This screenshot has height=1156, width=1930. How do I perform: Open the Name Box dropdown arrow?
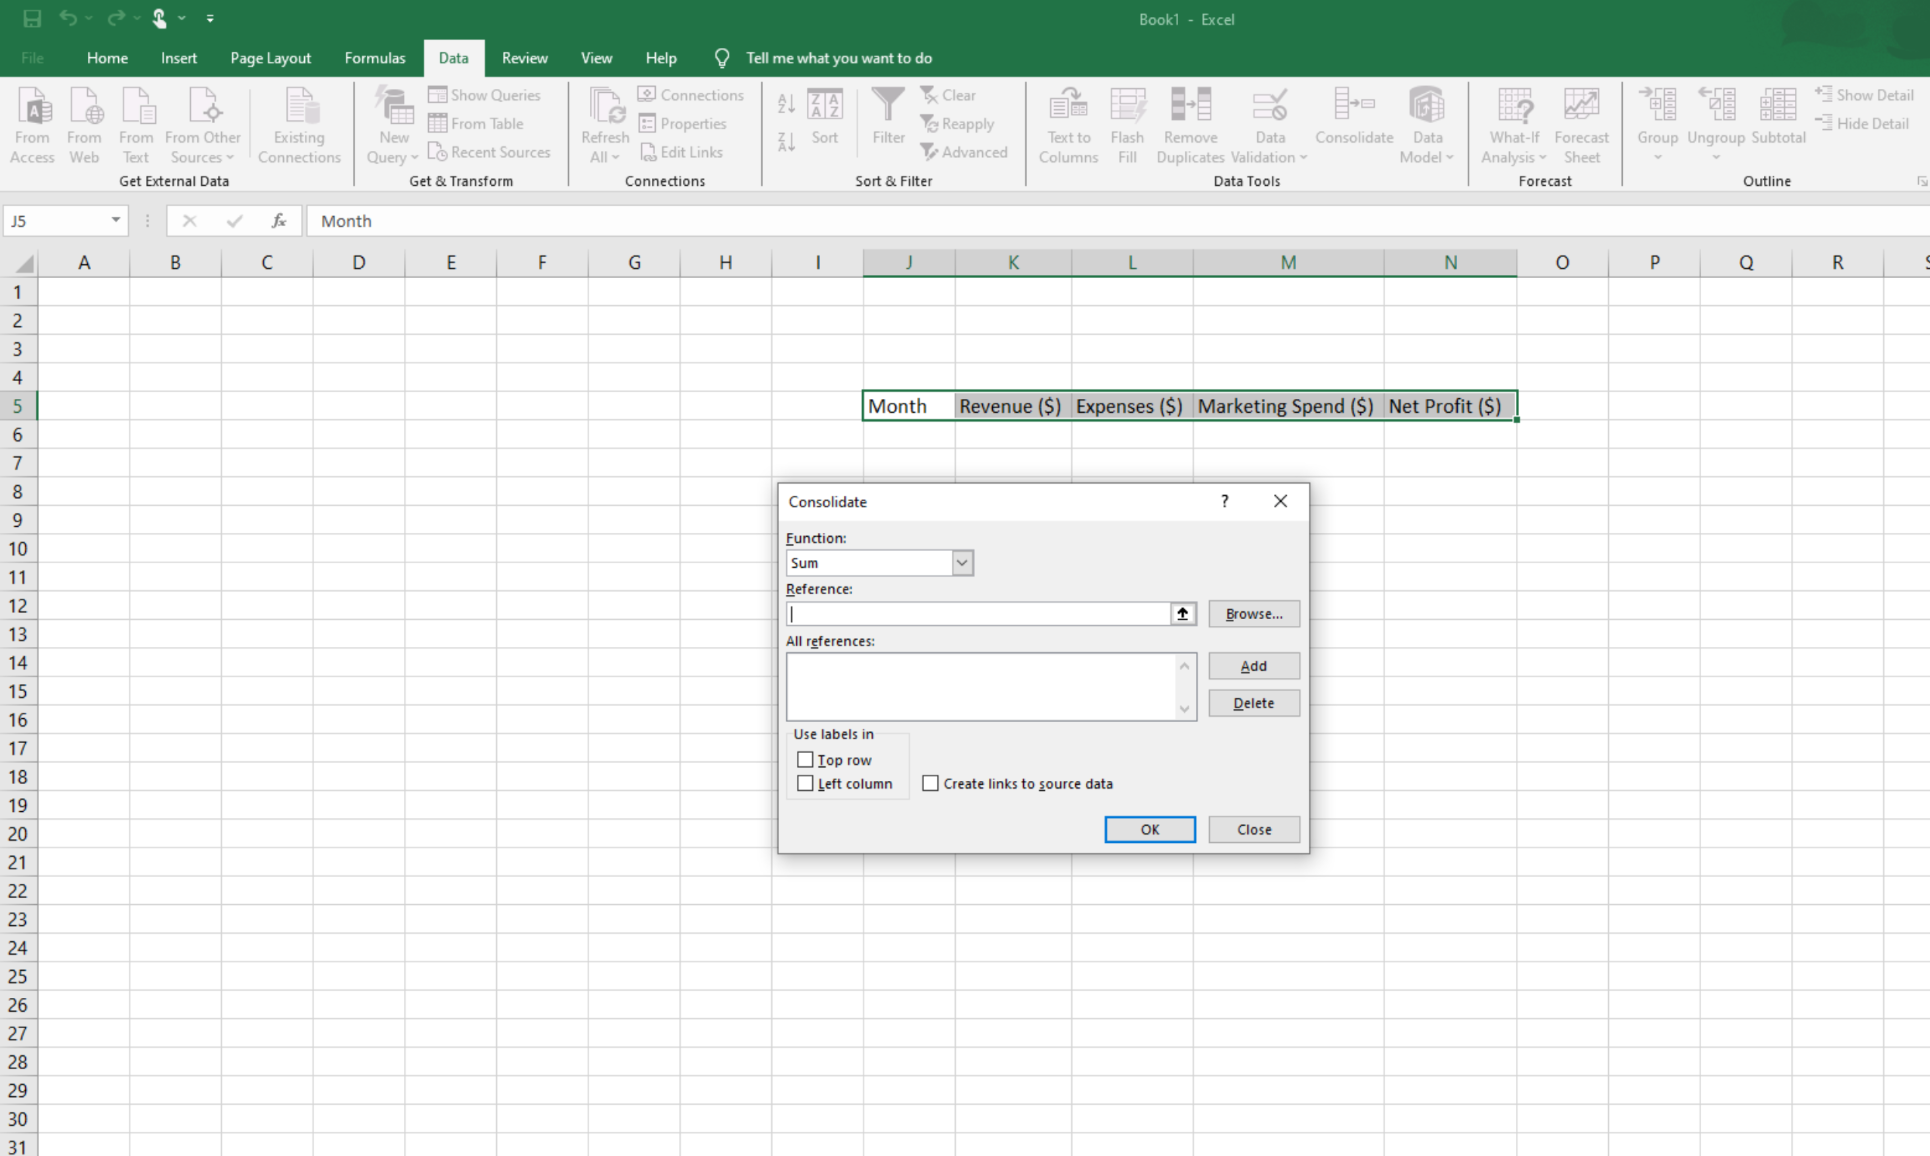(x=116, y=220)
